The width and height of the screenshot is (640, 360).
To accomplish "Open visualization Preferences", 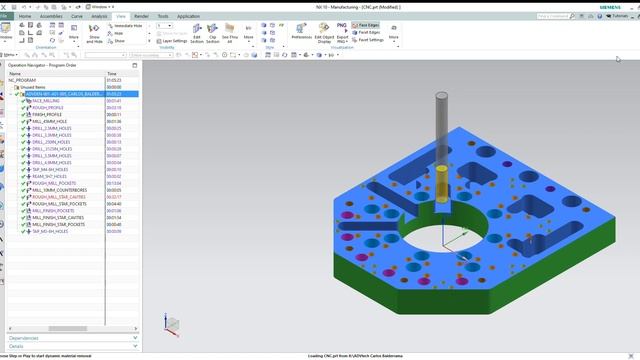I will pyautogui.click(x=301, y=31).
